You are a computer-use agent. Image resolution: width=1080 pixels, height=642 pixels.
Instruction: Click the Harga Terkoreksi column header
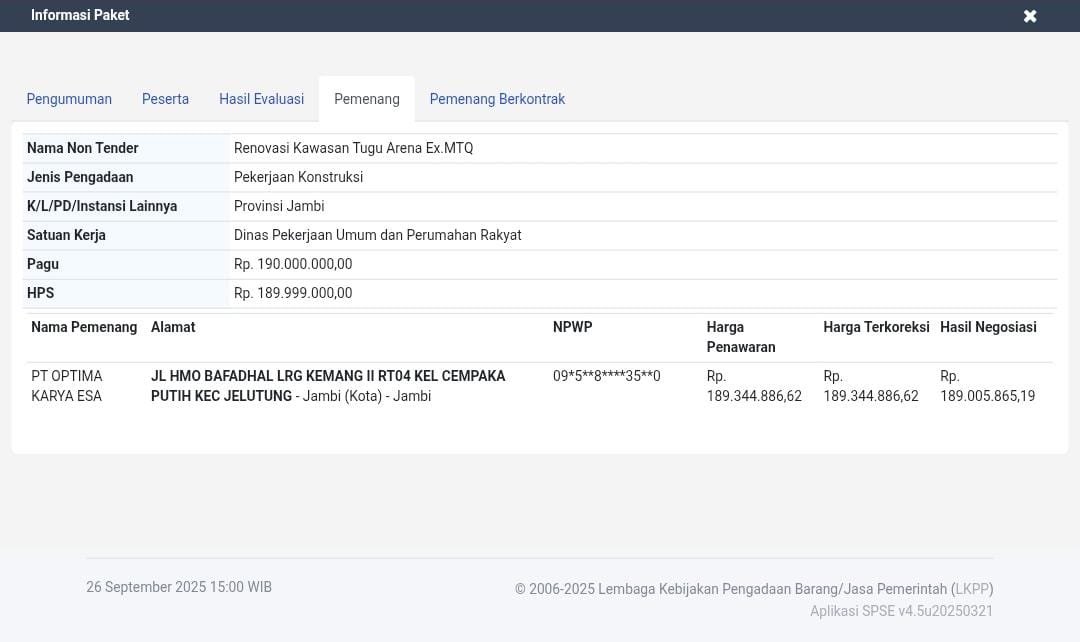pos(876,327)
